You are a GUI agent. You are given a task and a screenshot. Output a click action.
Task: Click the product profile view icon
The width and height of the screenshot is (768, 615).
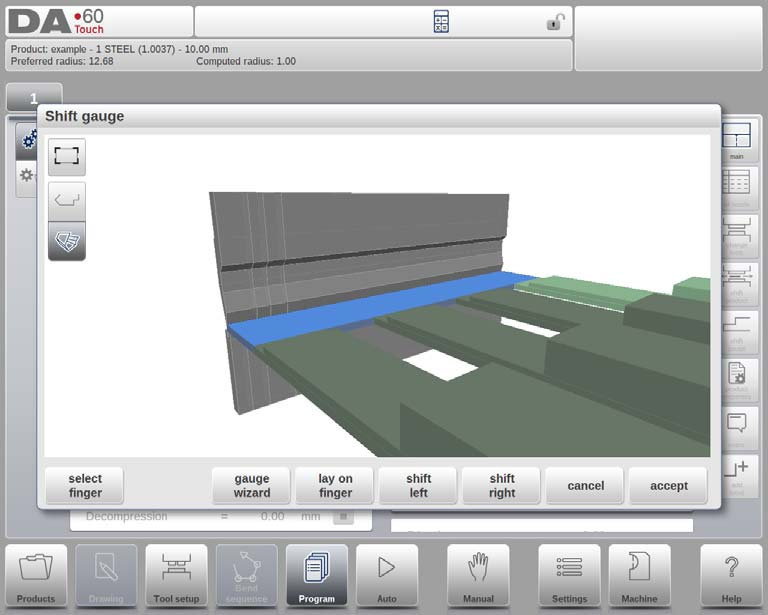[x=67, y=201]
